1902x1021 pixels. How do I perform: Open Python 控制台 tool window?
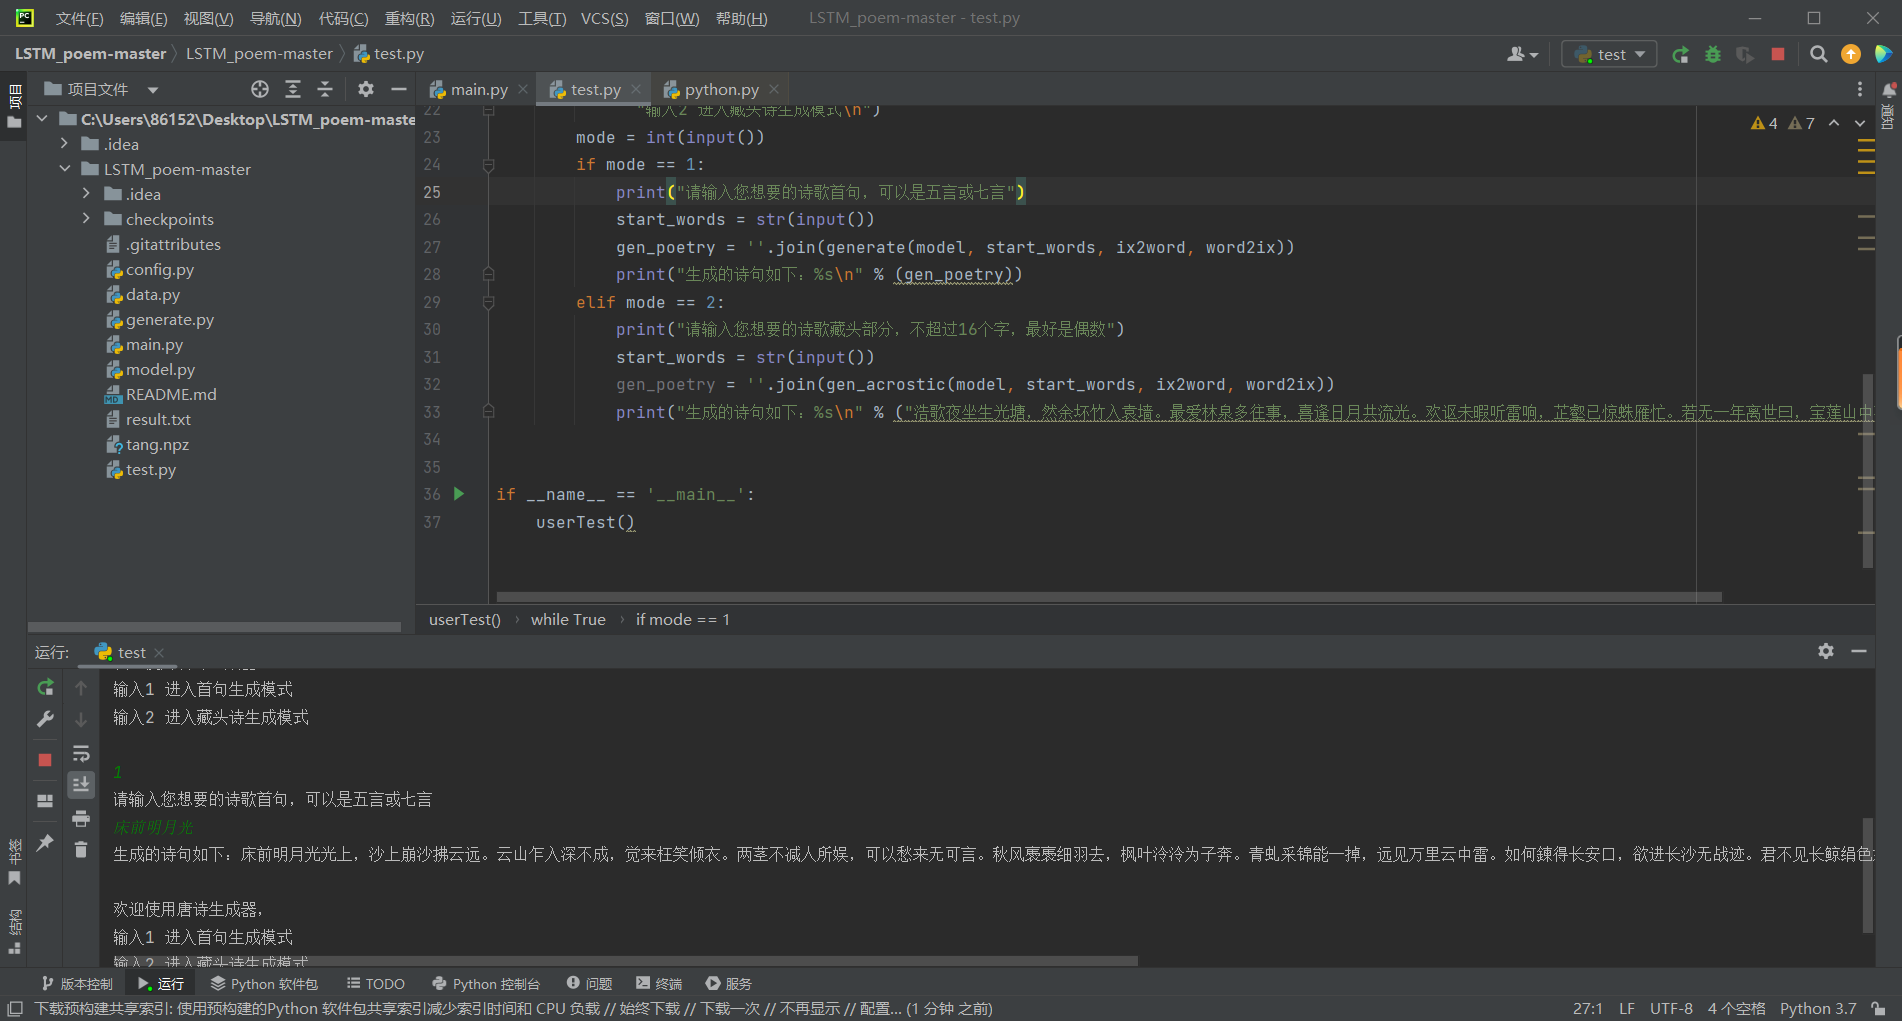click(486, 984)
